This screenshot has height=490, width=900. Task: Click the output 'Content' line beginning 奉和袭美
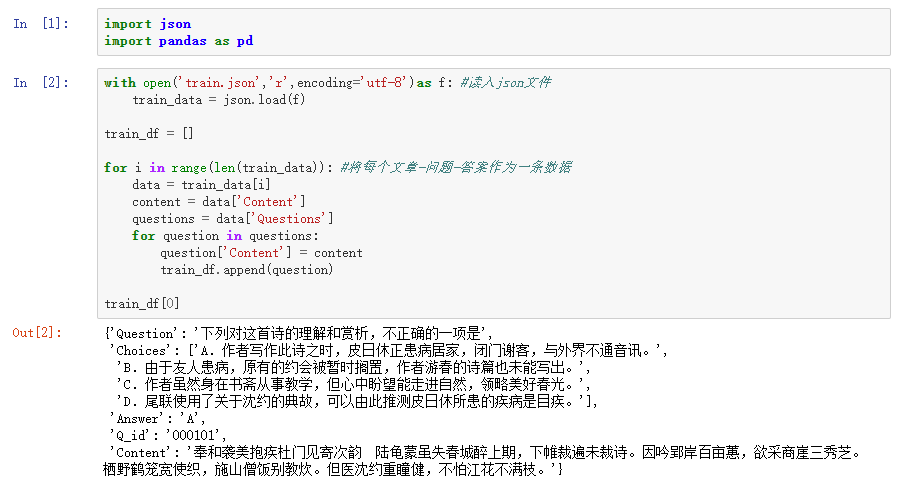(486, 453)
